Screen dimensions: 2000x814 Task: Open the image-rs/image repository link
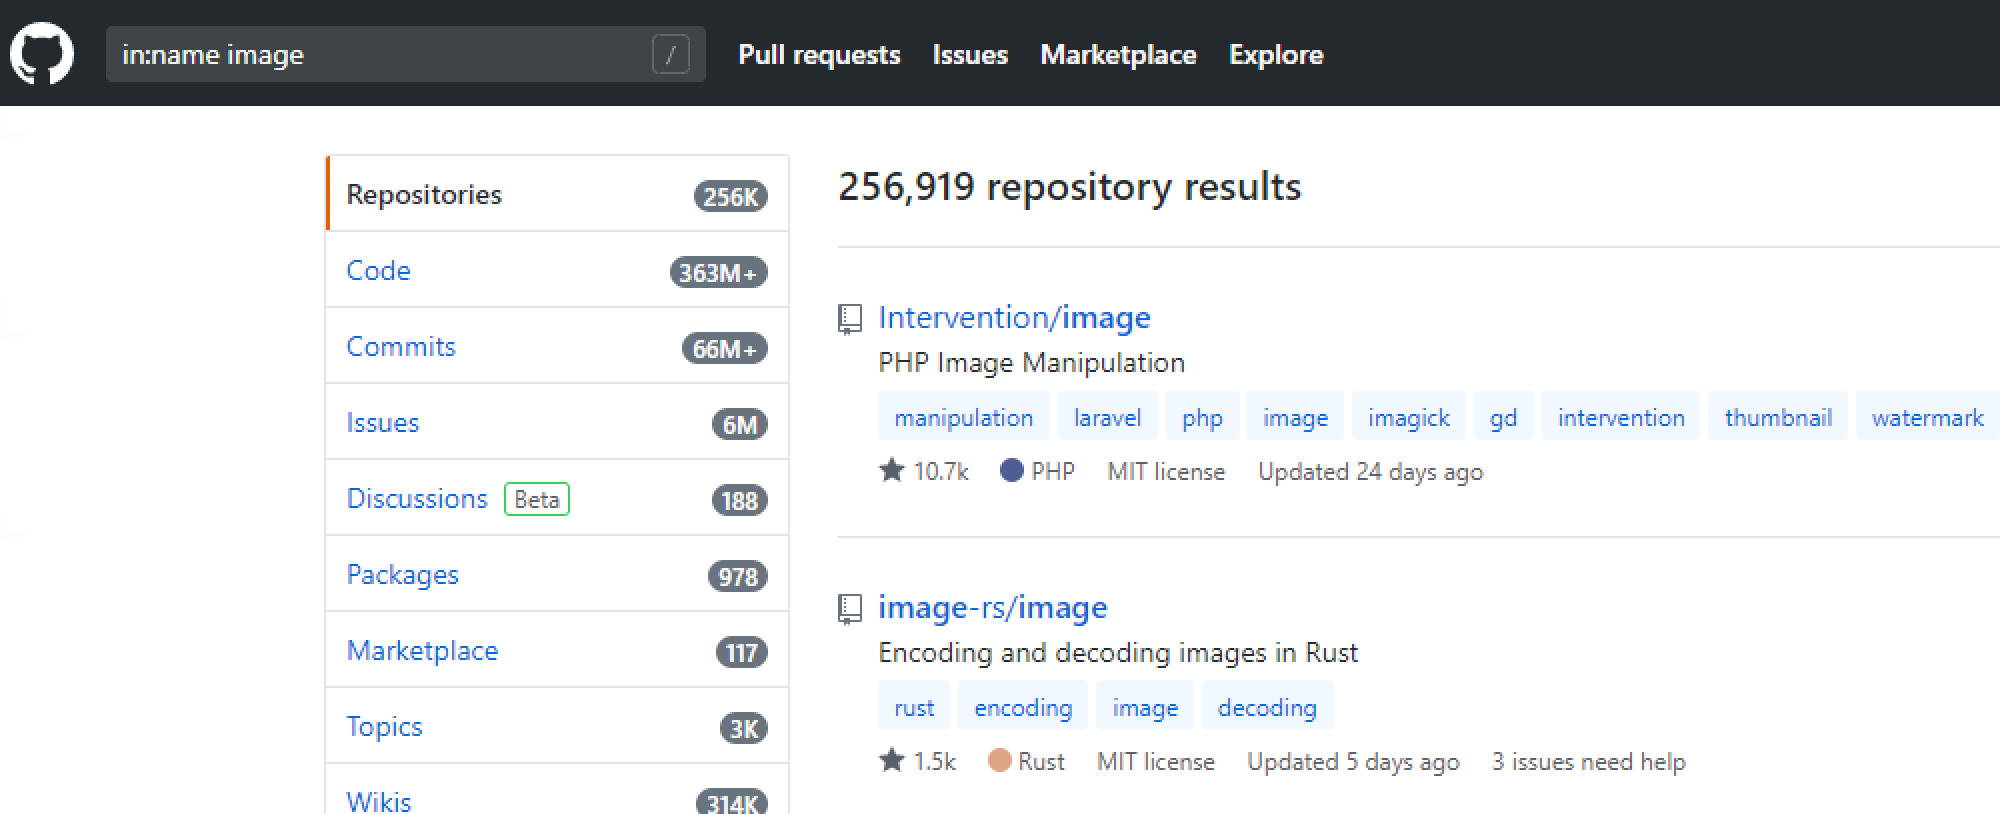pyautogui.click(x=992, y=607)
